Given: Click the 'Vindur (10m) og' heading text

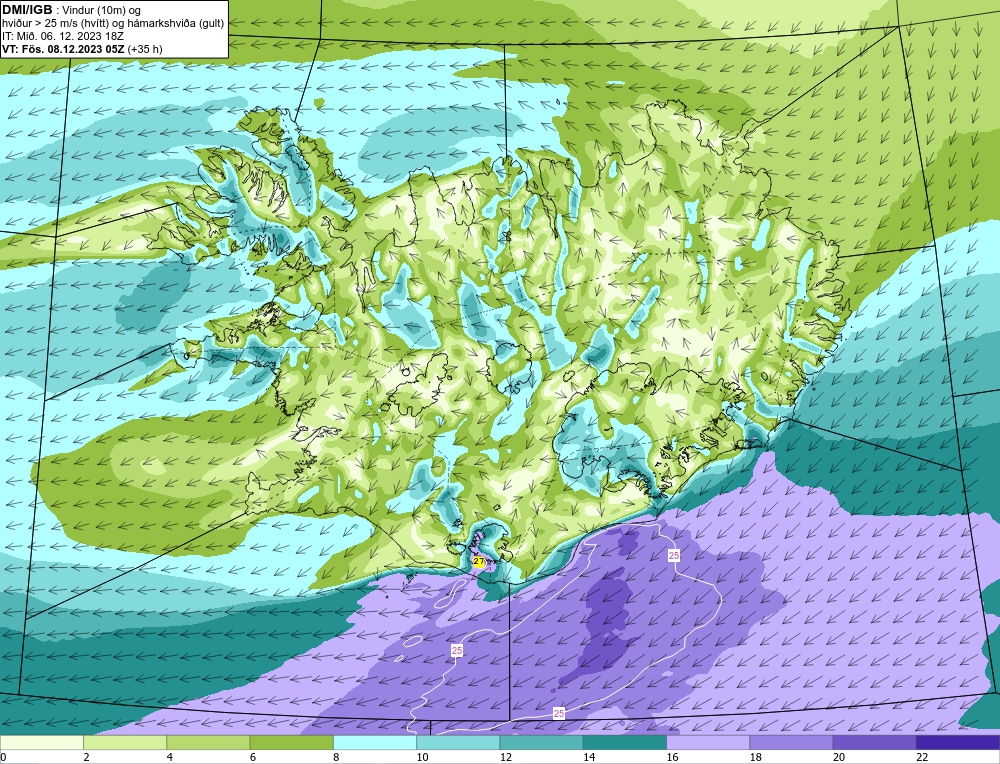Looking at the screenshot, I should tap(103, 10).
